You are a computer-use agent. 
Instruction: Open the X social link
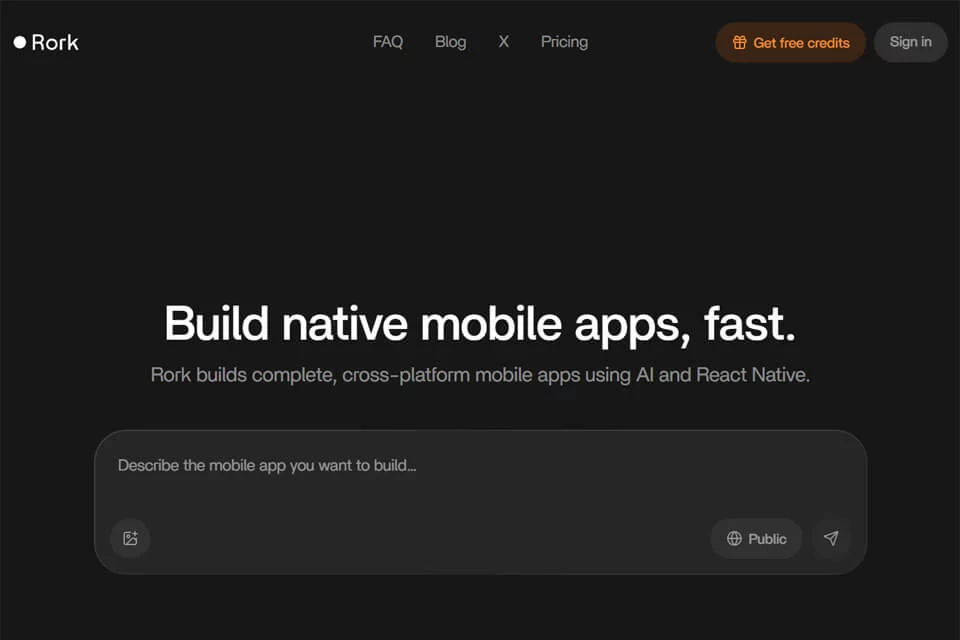point(503,42)
